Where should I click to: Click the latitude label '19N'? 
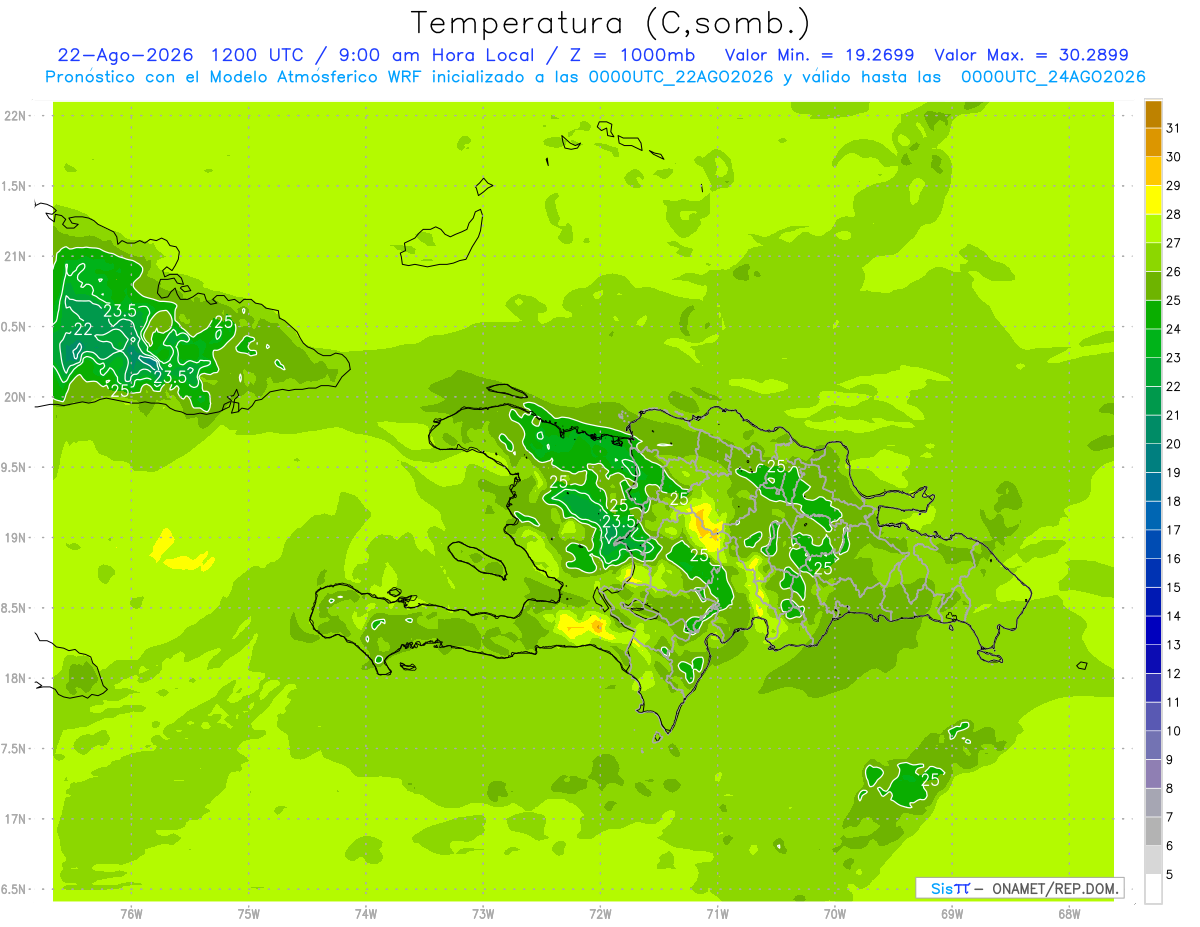tap(15, 538)
